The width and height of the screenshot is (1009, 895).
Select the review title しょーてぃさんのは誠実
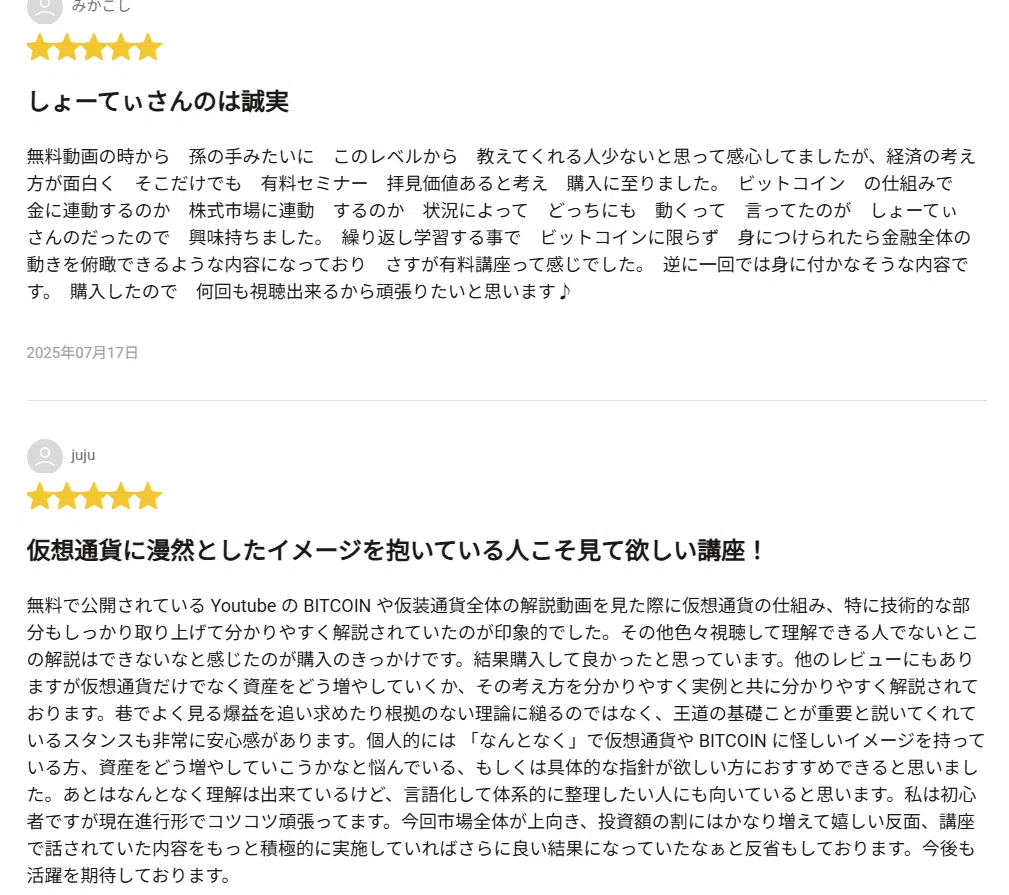point(158,102)
